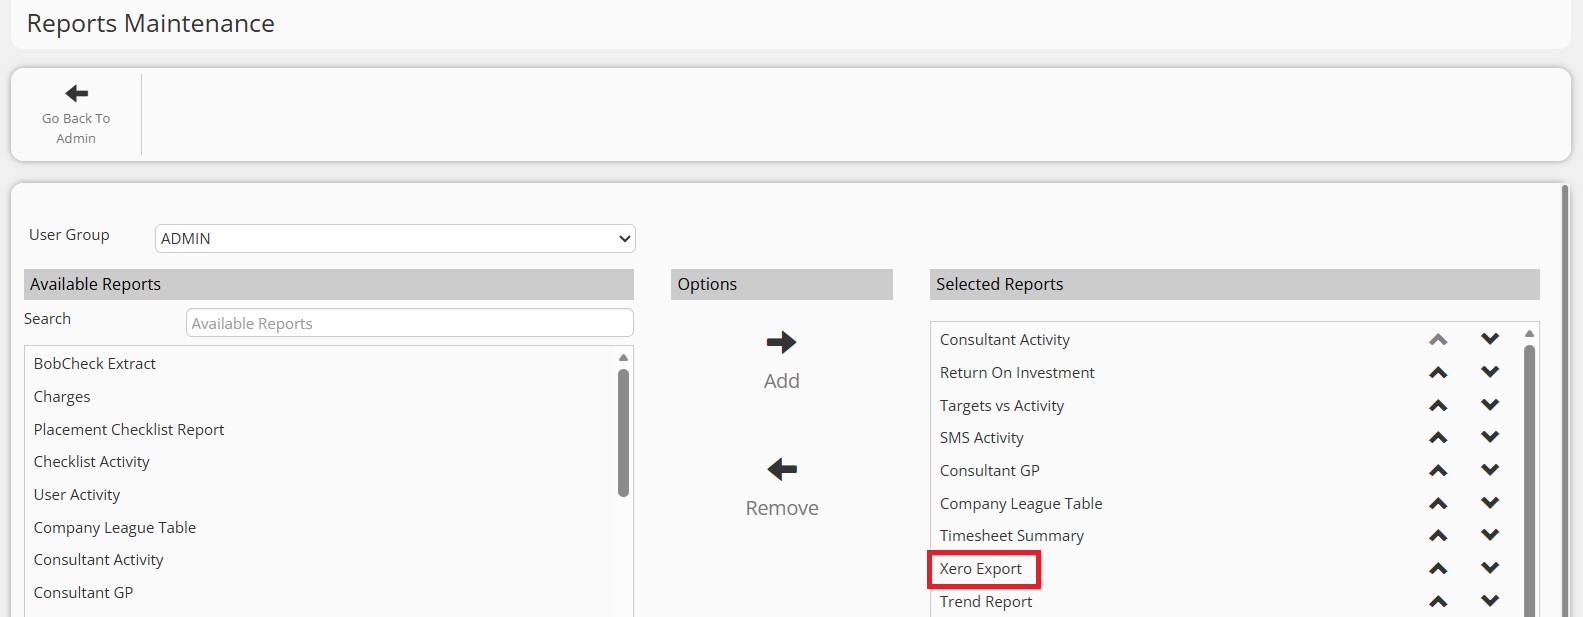Image resolution: width=1583 pixels, height=617 pixels.
Task: Move Targets vs Activity down one position
Action: pyautogui.click(x=1490, y=406)
